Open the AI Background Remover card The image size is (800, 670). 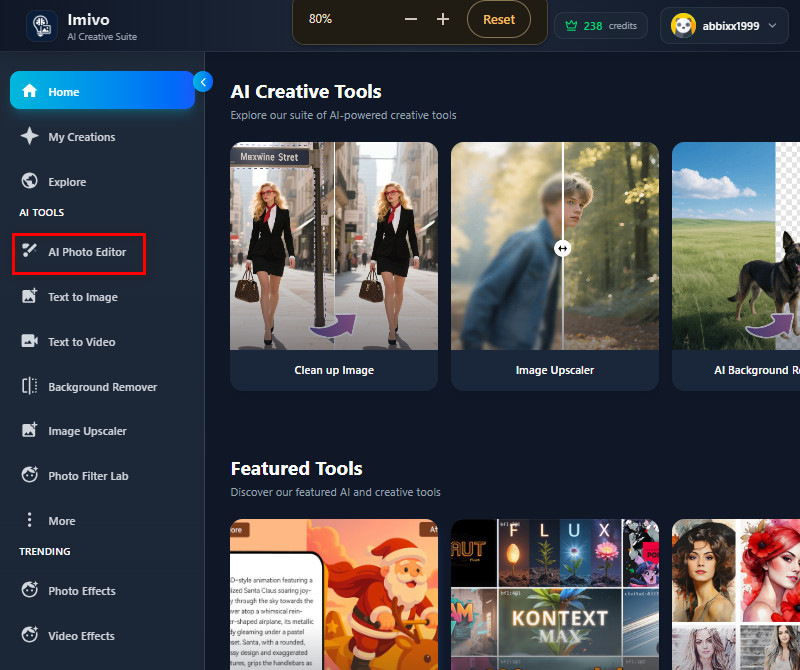(x=736, y=266)
